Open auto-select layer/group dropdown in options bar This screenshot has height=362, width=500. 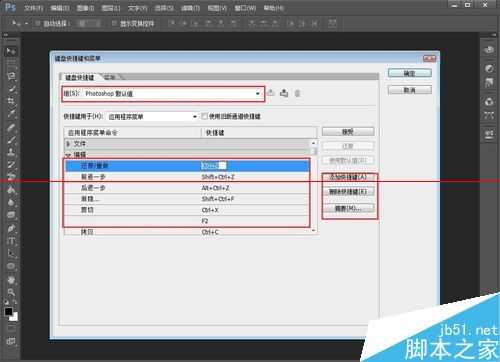pos(88,23)
